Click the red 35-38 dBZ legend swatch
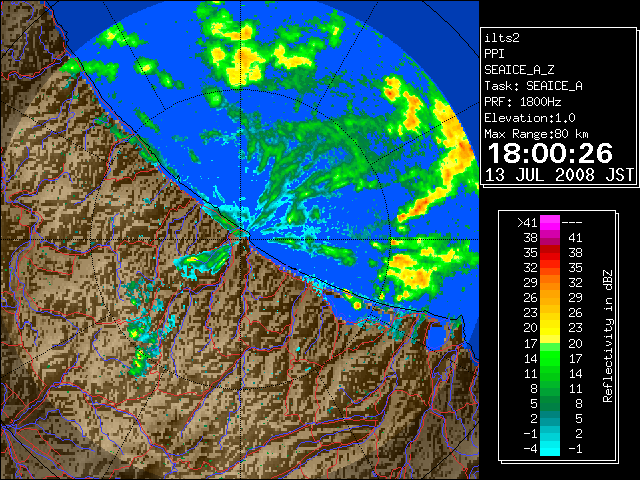This screenshot has height=480, width=640. pos(550,253)
